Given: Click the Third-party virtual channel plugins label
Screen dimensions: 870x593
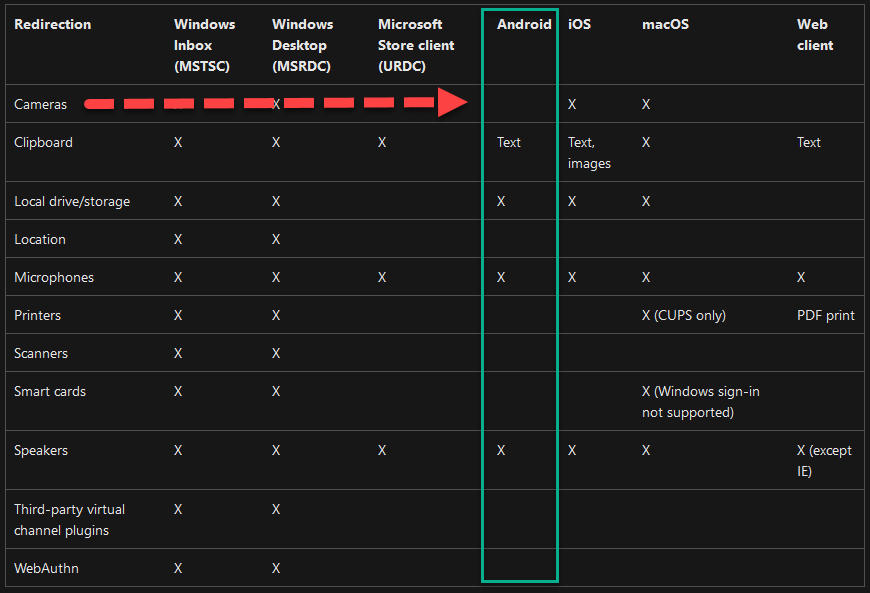Looking at the screenshot, I should tap(69, 520).
